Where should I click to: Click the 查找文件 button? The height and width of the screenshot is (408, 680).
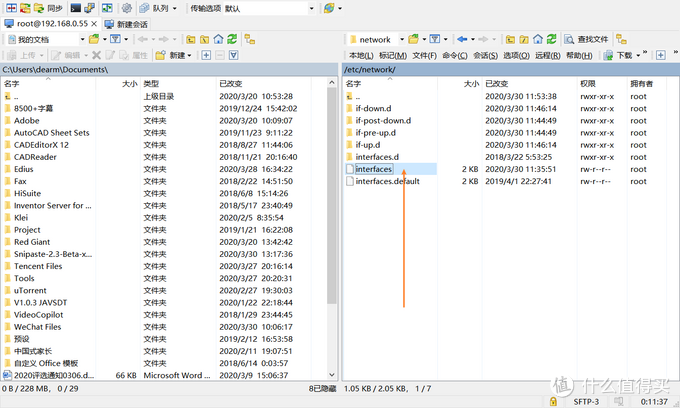tap(586, 39)
